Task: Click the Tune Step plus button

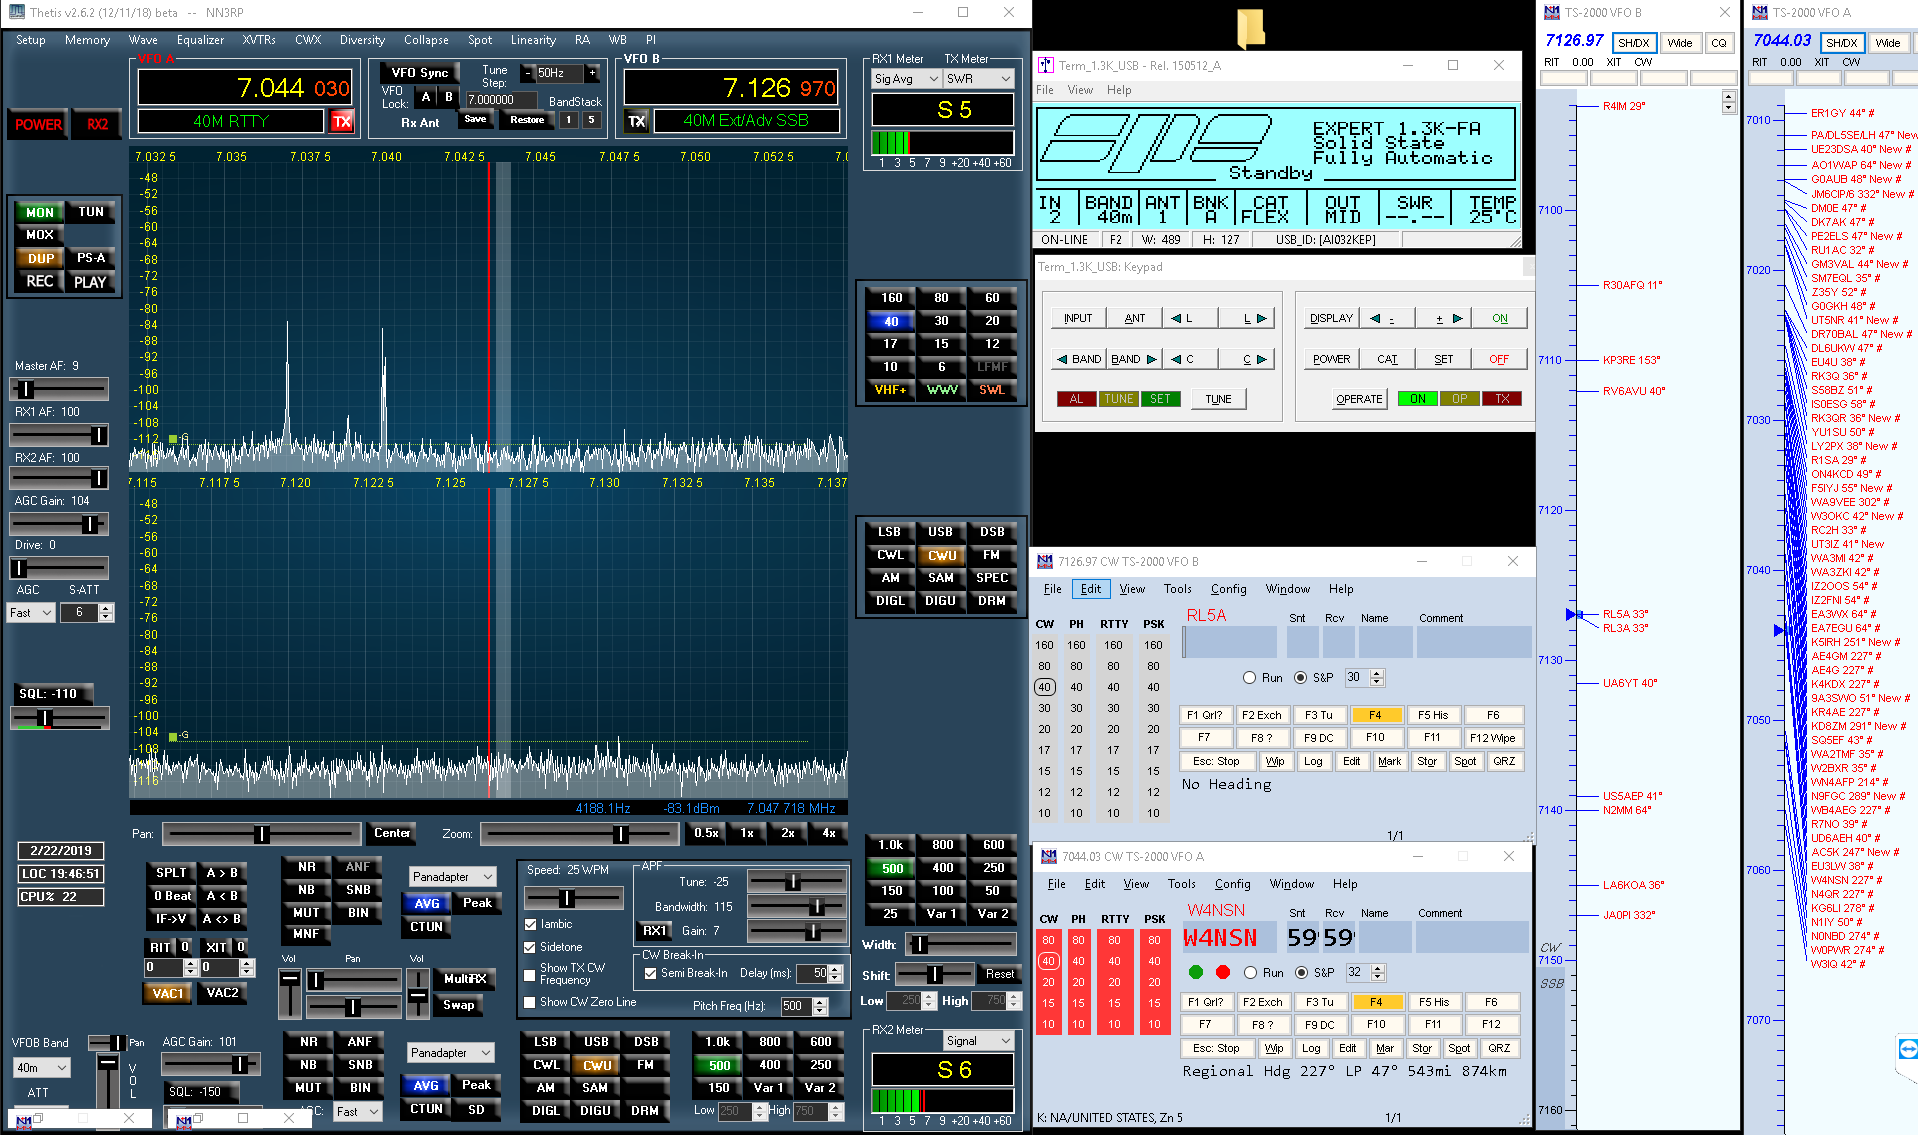Action: 592,73
